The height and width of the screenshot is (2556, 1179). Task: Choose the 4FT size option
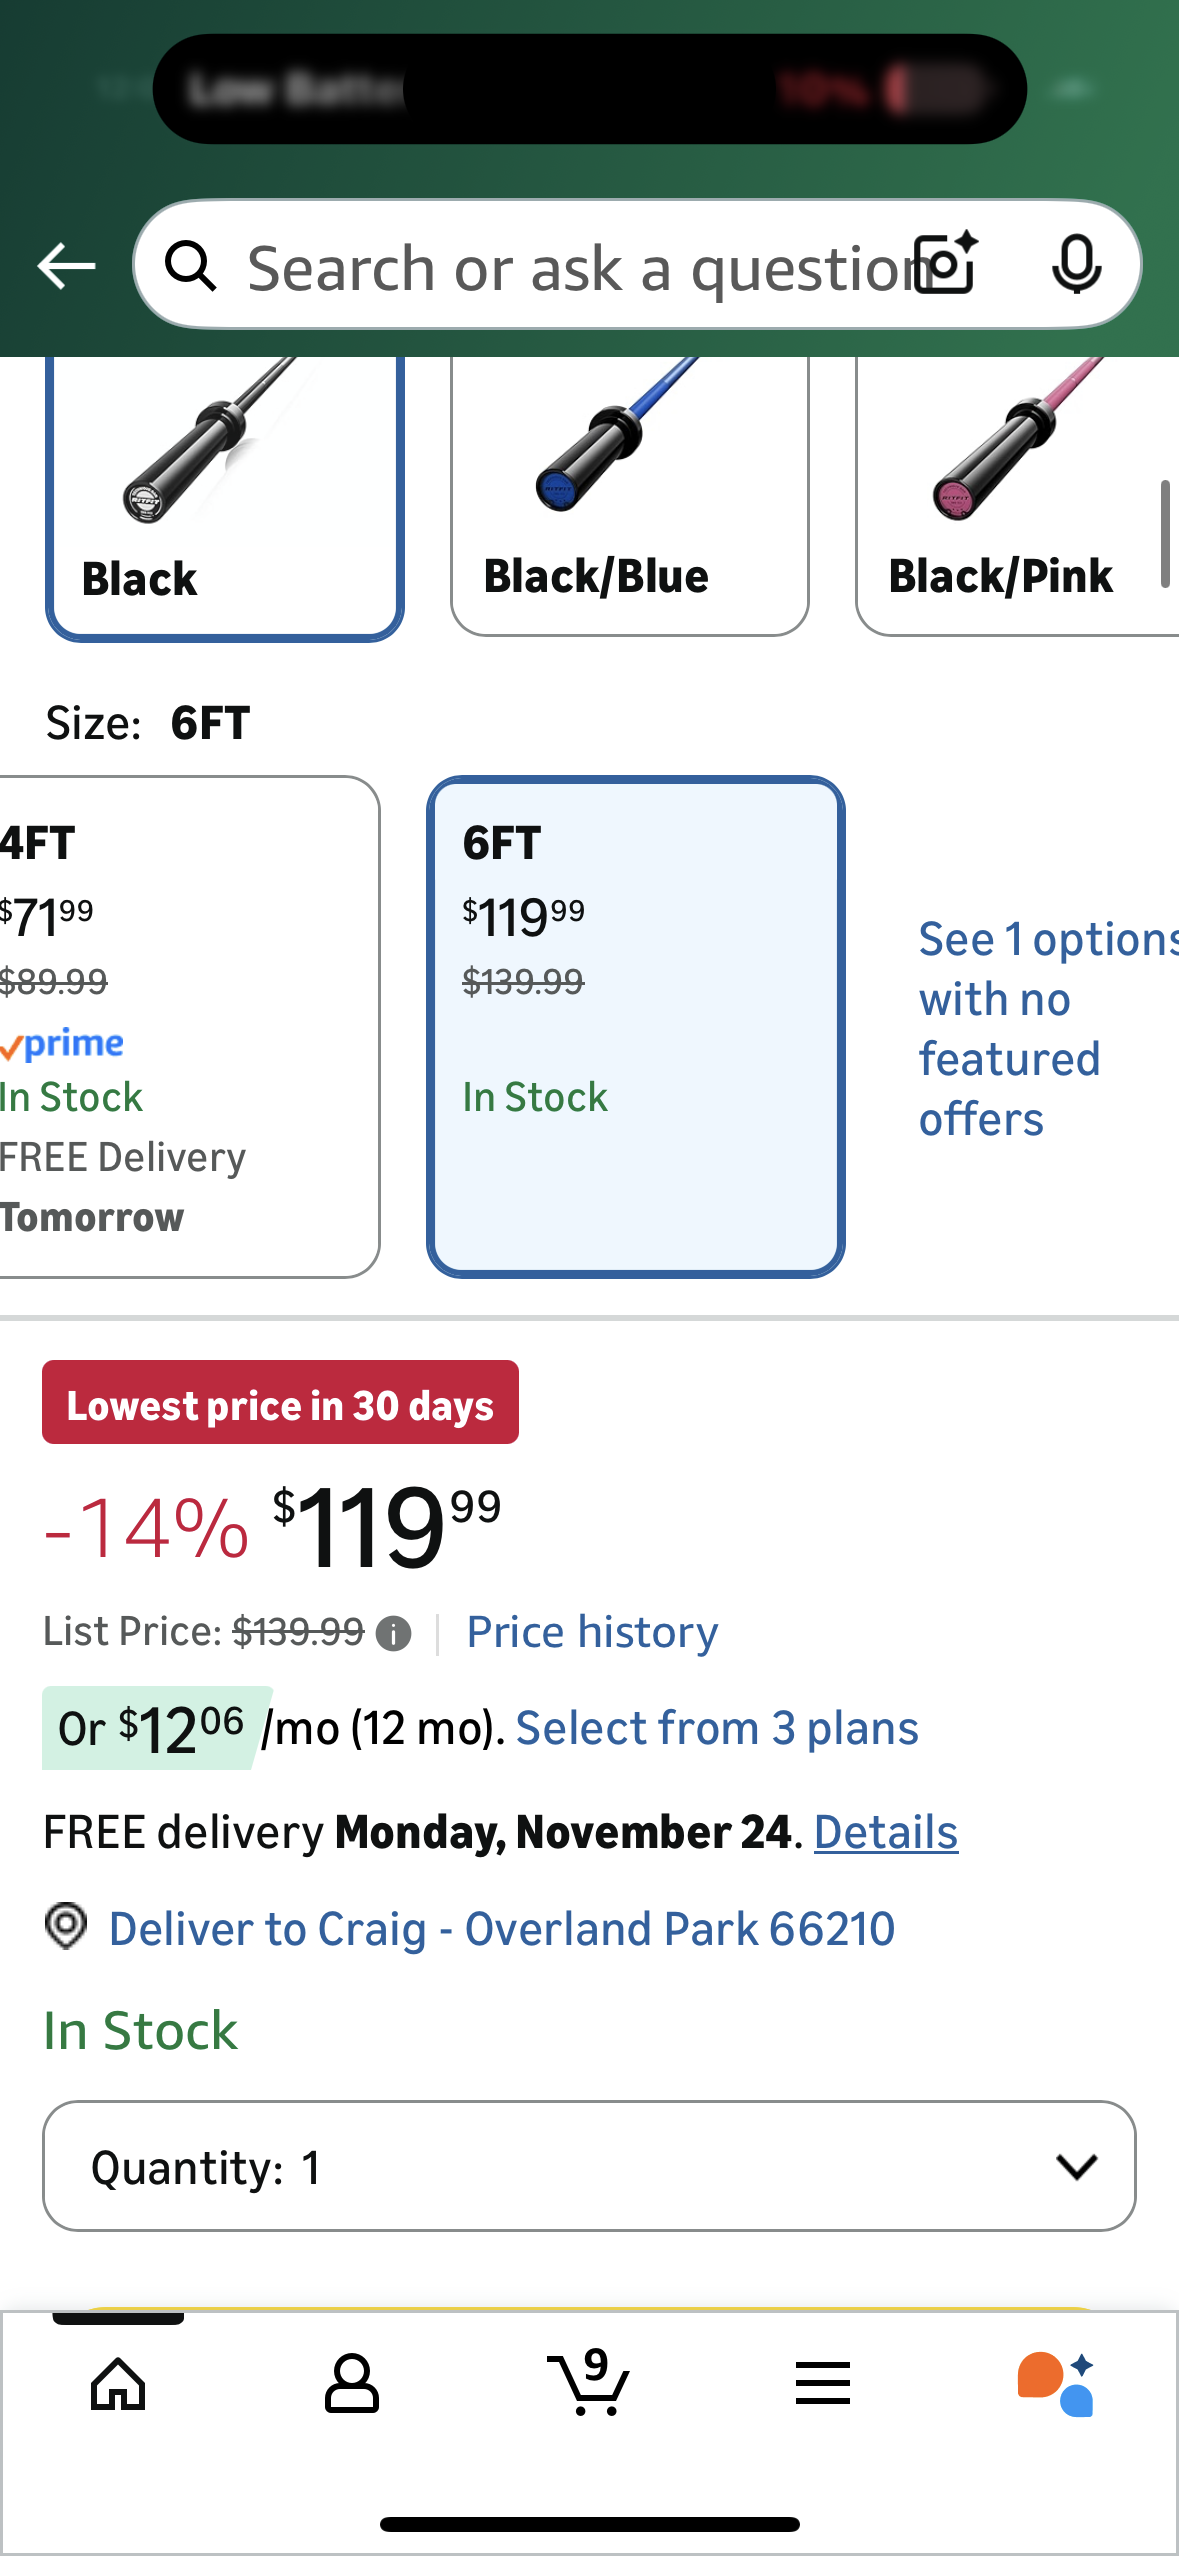(180, 1020)
